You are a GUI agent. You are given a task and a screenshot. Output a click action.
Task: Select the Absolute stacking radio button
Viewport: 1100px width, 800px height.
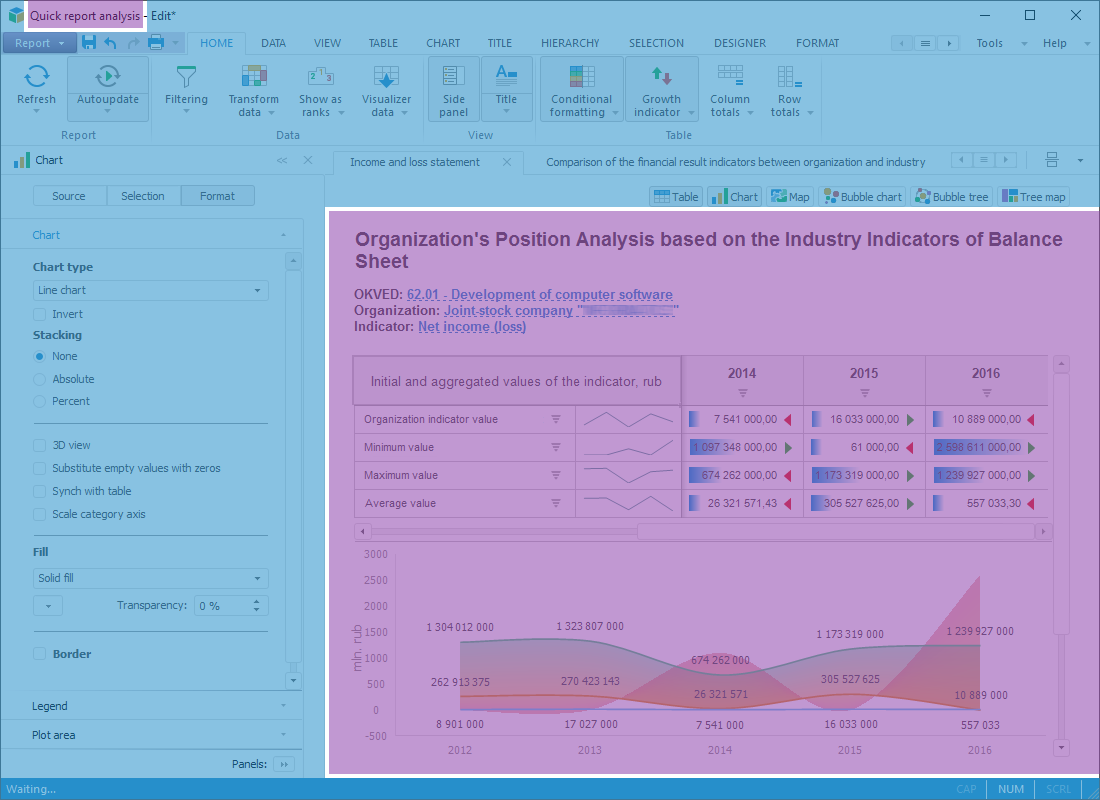40,379
